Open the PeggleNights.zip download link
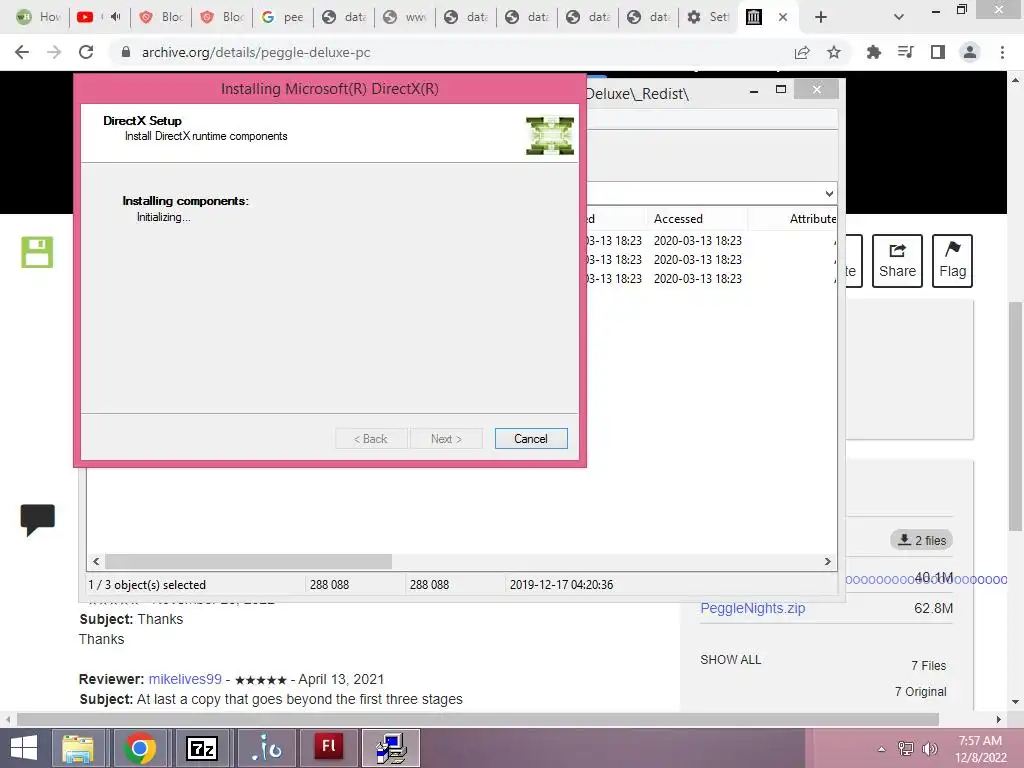 [x=752, y=608]
